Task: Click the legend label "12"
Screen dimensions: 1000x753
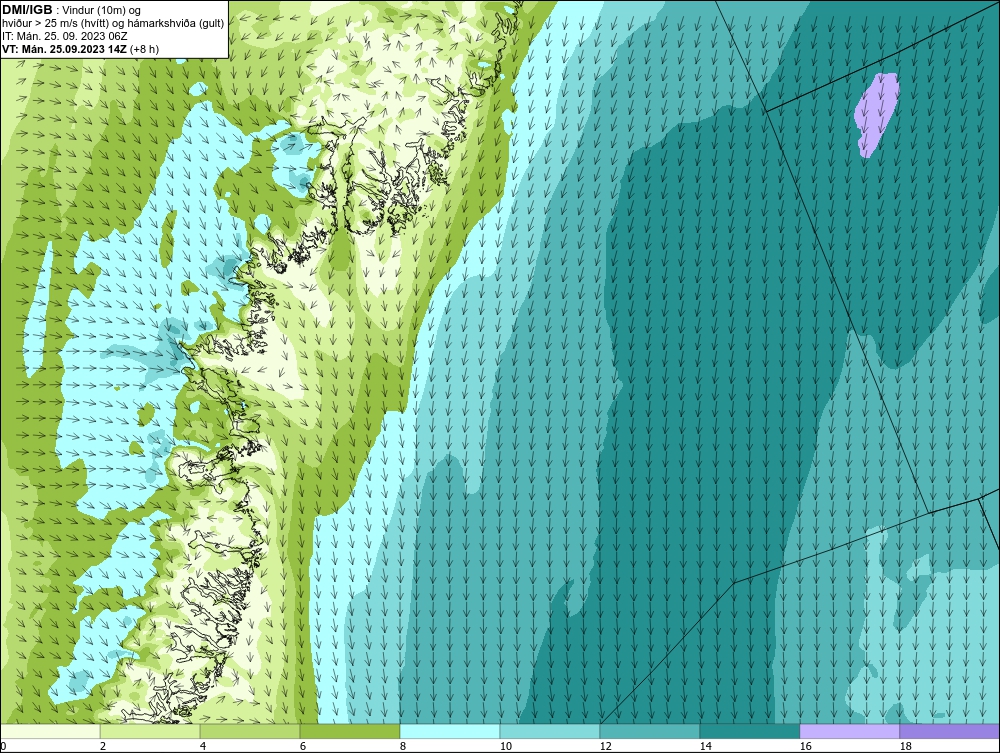Action: 605,746
